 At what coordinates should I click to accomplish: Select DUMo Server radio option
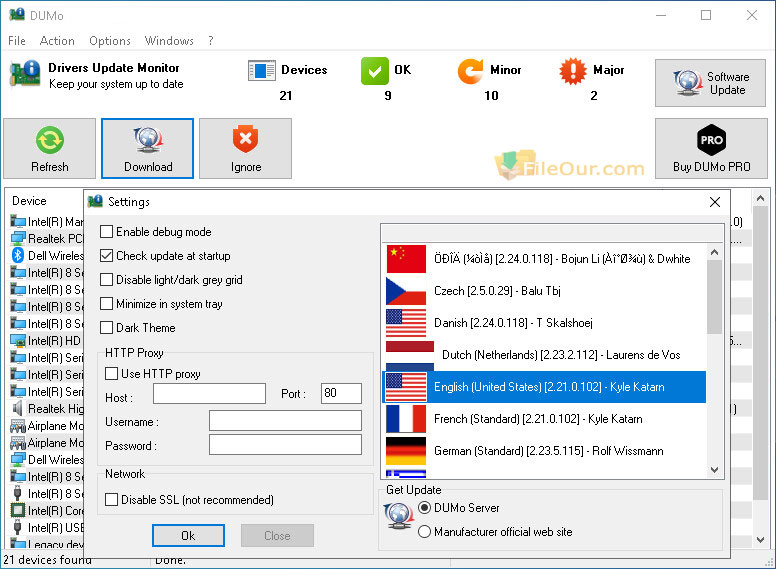(x=424, y=508)
